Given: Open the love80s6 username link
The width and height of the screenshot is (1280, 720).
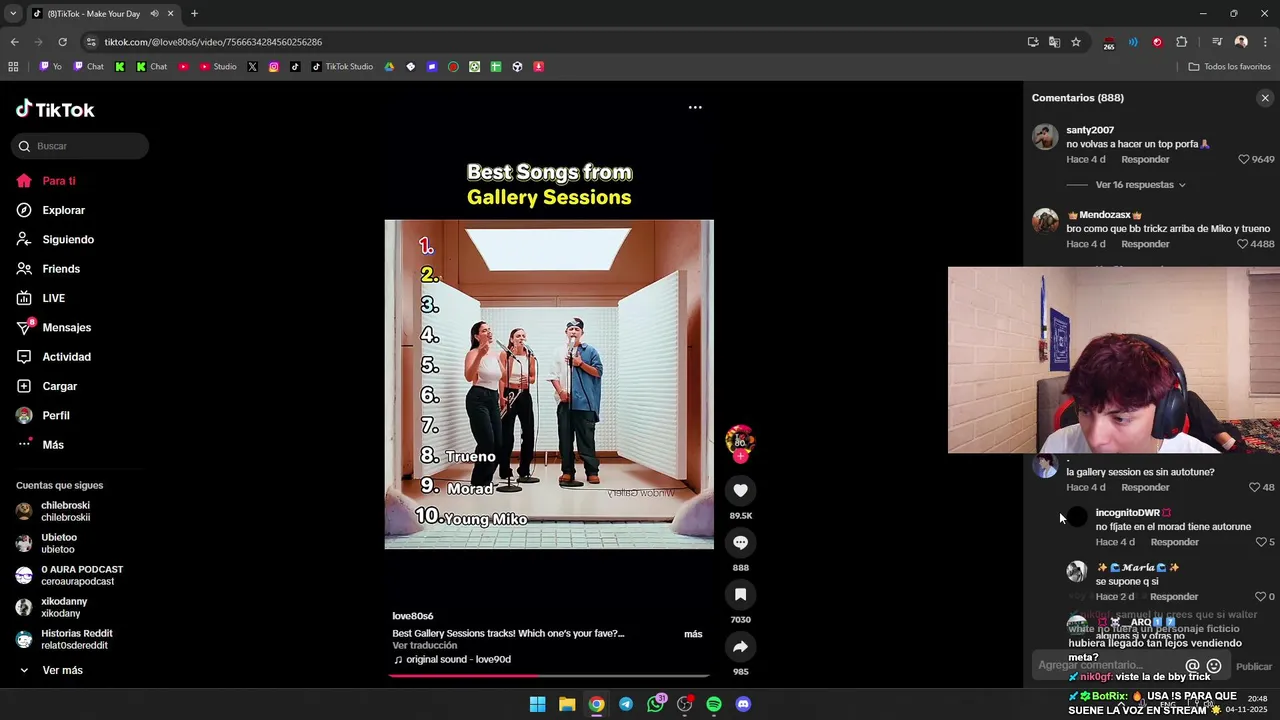Looking at the screenshot, I should [412, 616].
